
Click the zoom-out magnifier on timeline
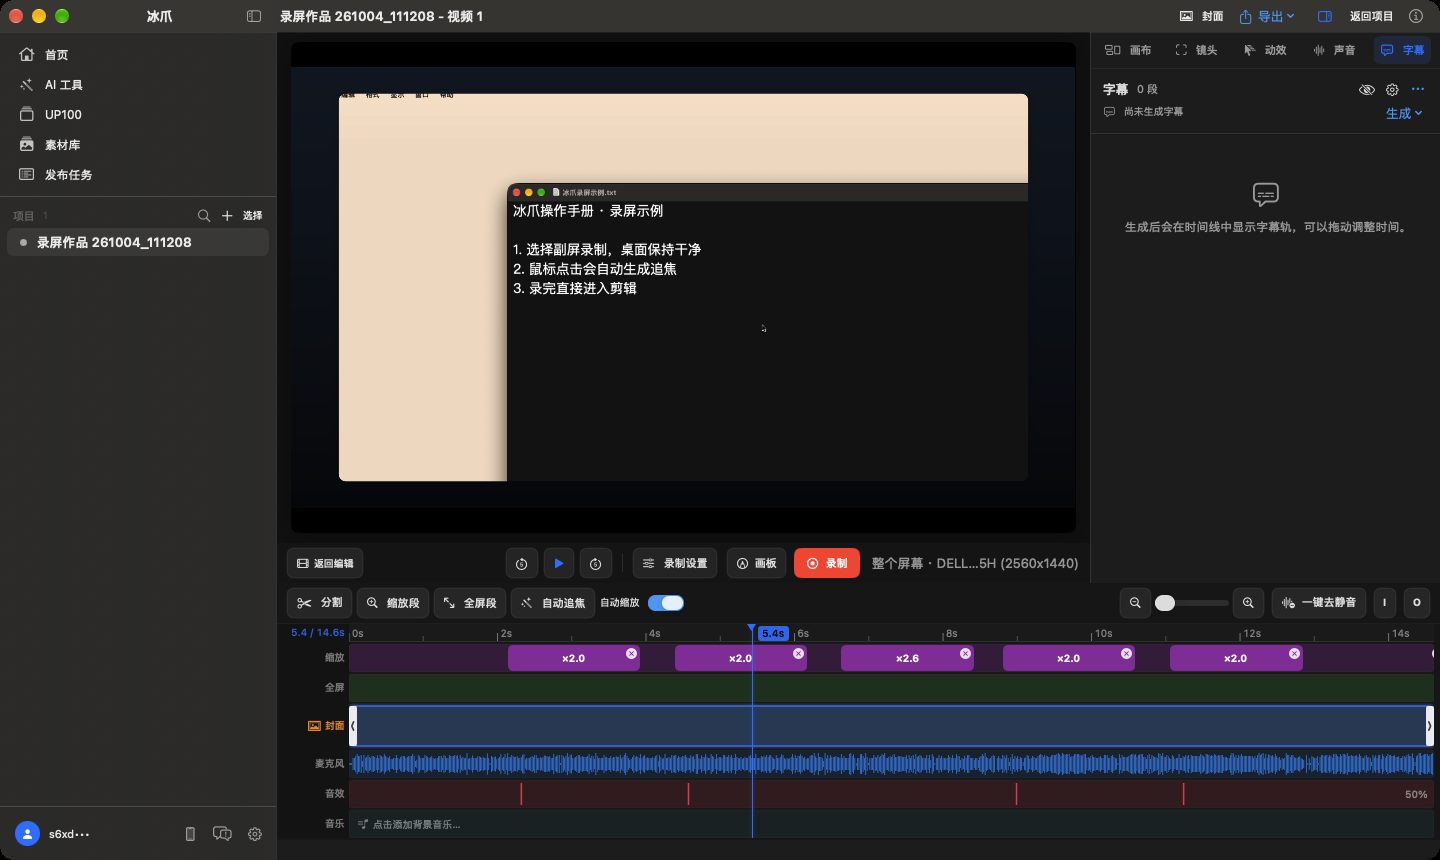pyautogui.click(x=1135, y=603)
